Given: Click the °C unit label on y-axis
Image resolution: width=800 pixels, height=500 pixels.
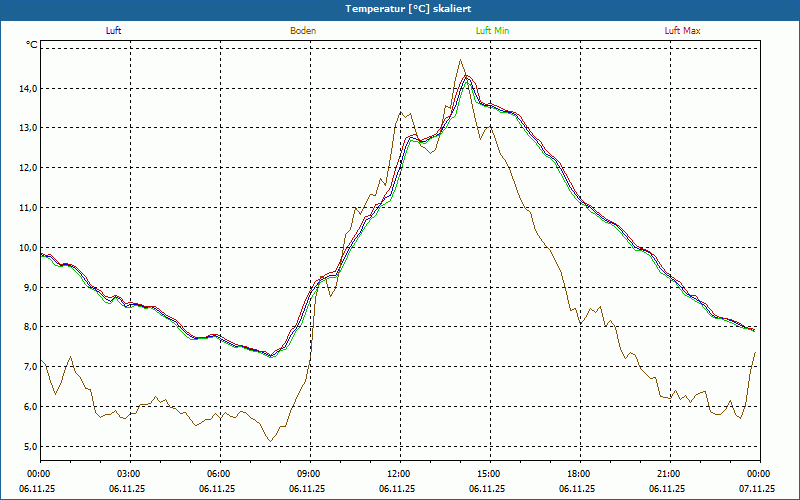Looking at the screenshot, I should tap(32, 45).
